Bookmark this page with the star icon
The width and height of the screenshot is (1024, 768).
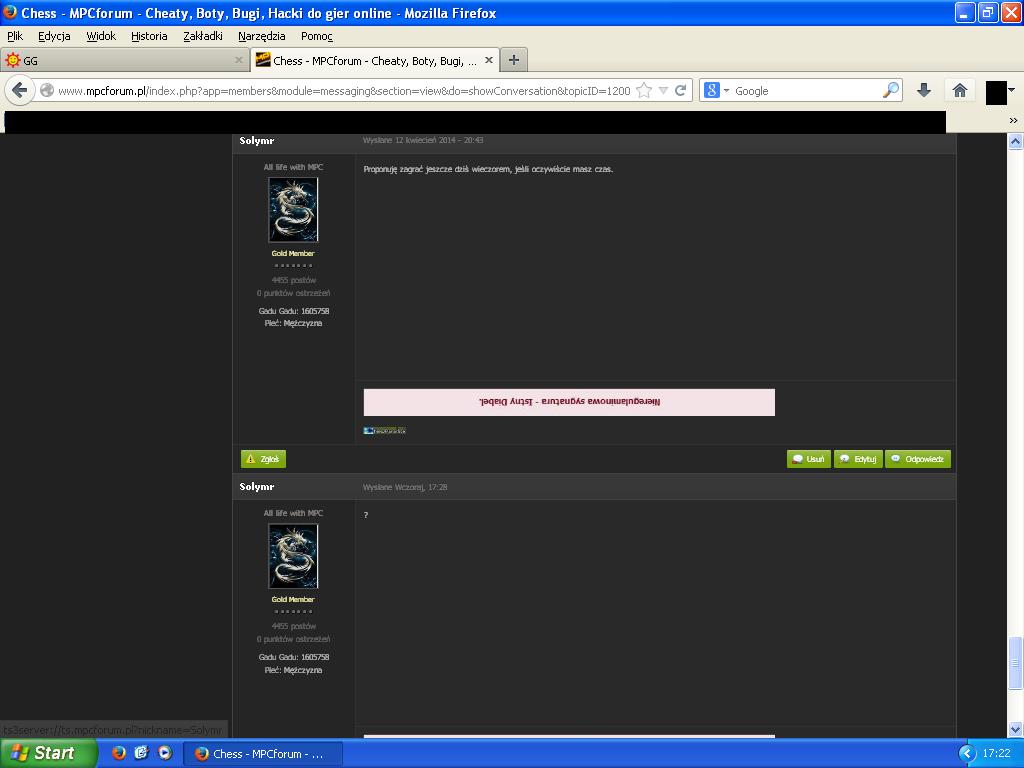pos(644,90)
